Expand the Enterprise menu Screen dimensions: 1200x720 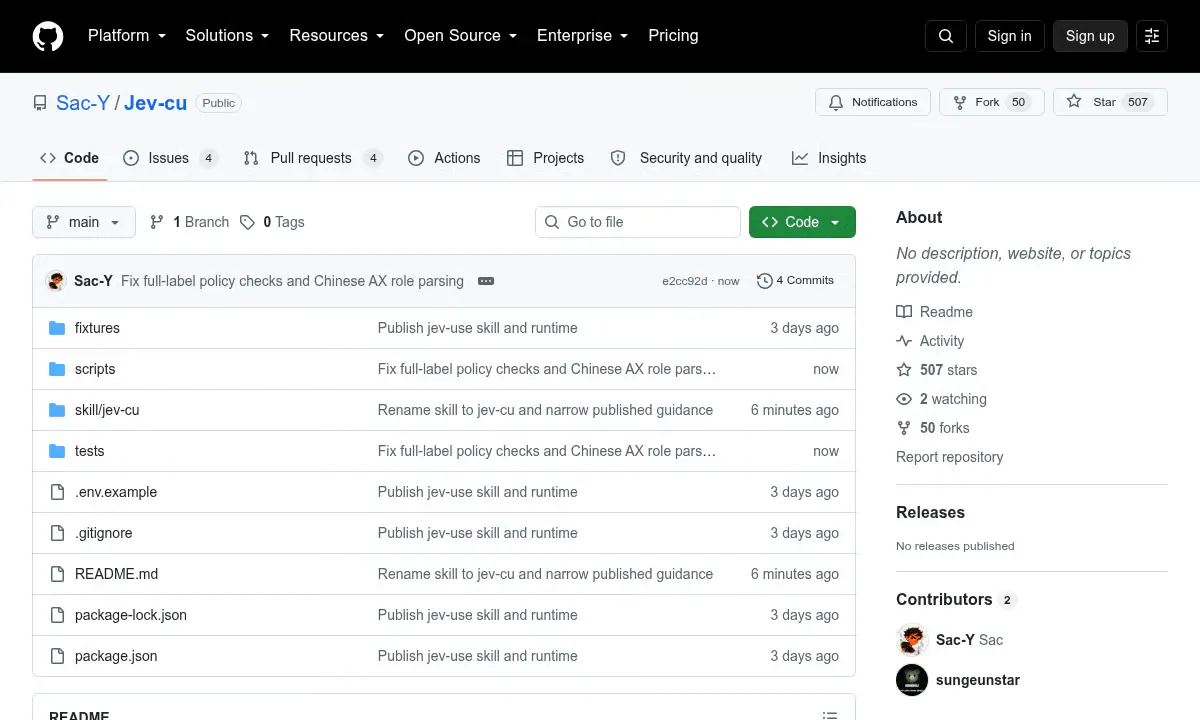point(583,36)
